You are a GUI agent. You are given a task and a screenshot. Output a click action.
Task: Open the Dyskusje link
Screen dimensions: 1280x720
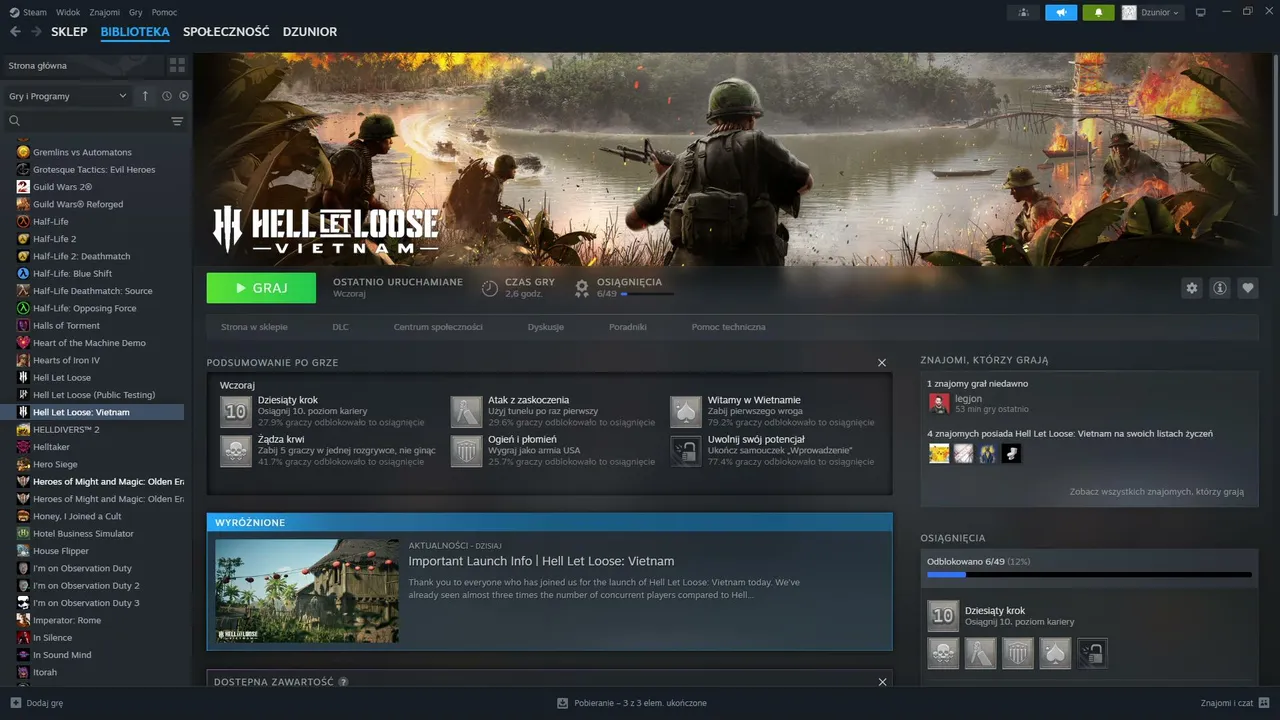[546, 327]
